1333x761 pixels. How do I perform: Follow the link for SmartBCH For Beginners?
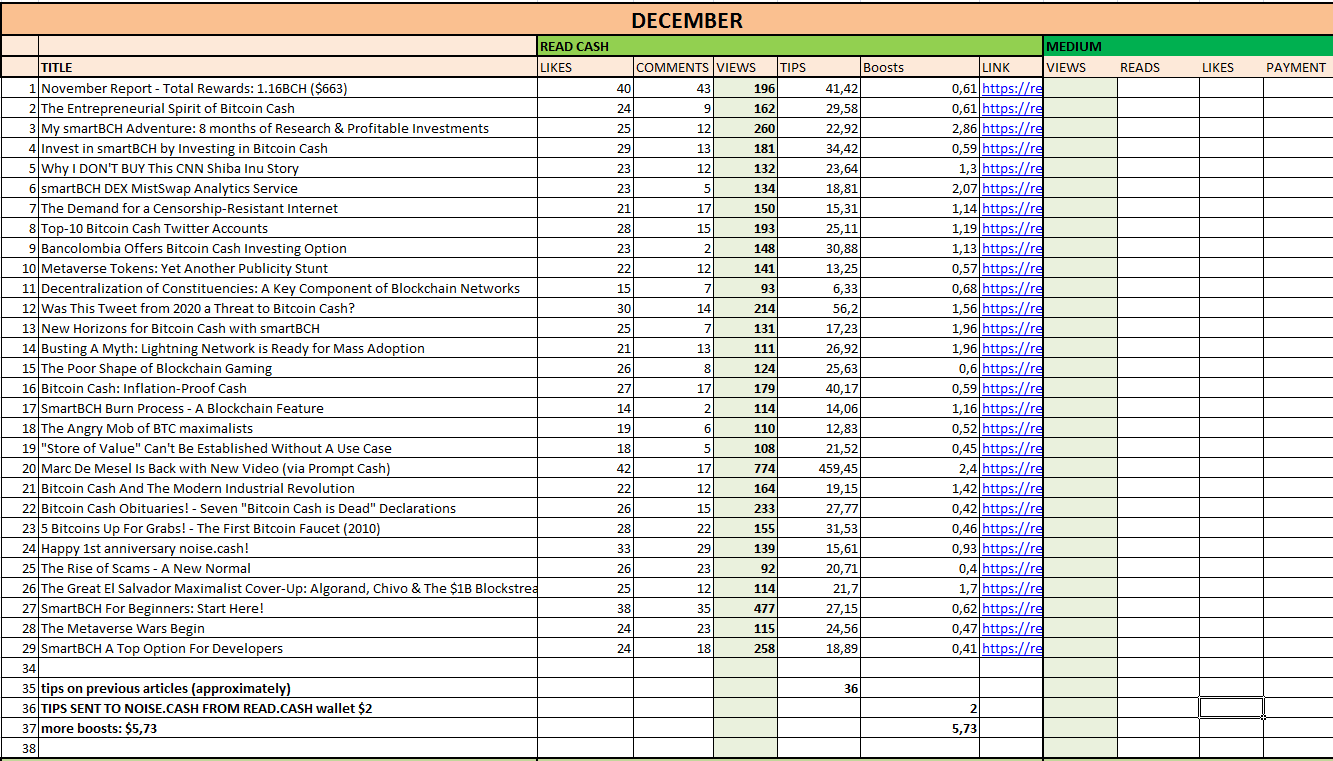(x=1012, y=608)
